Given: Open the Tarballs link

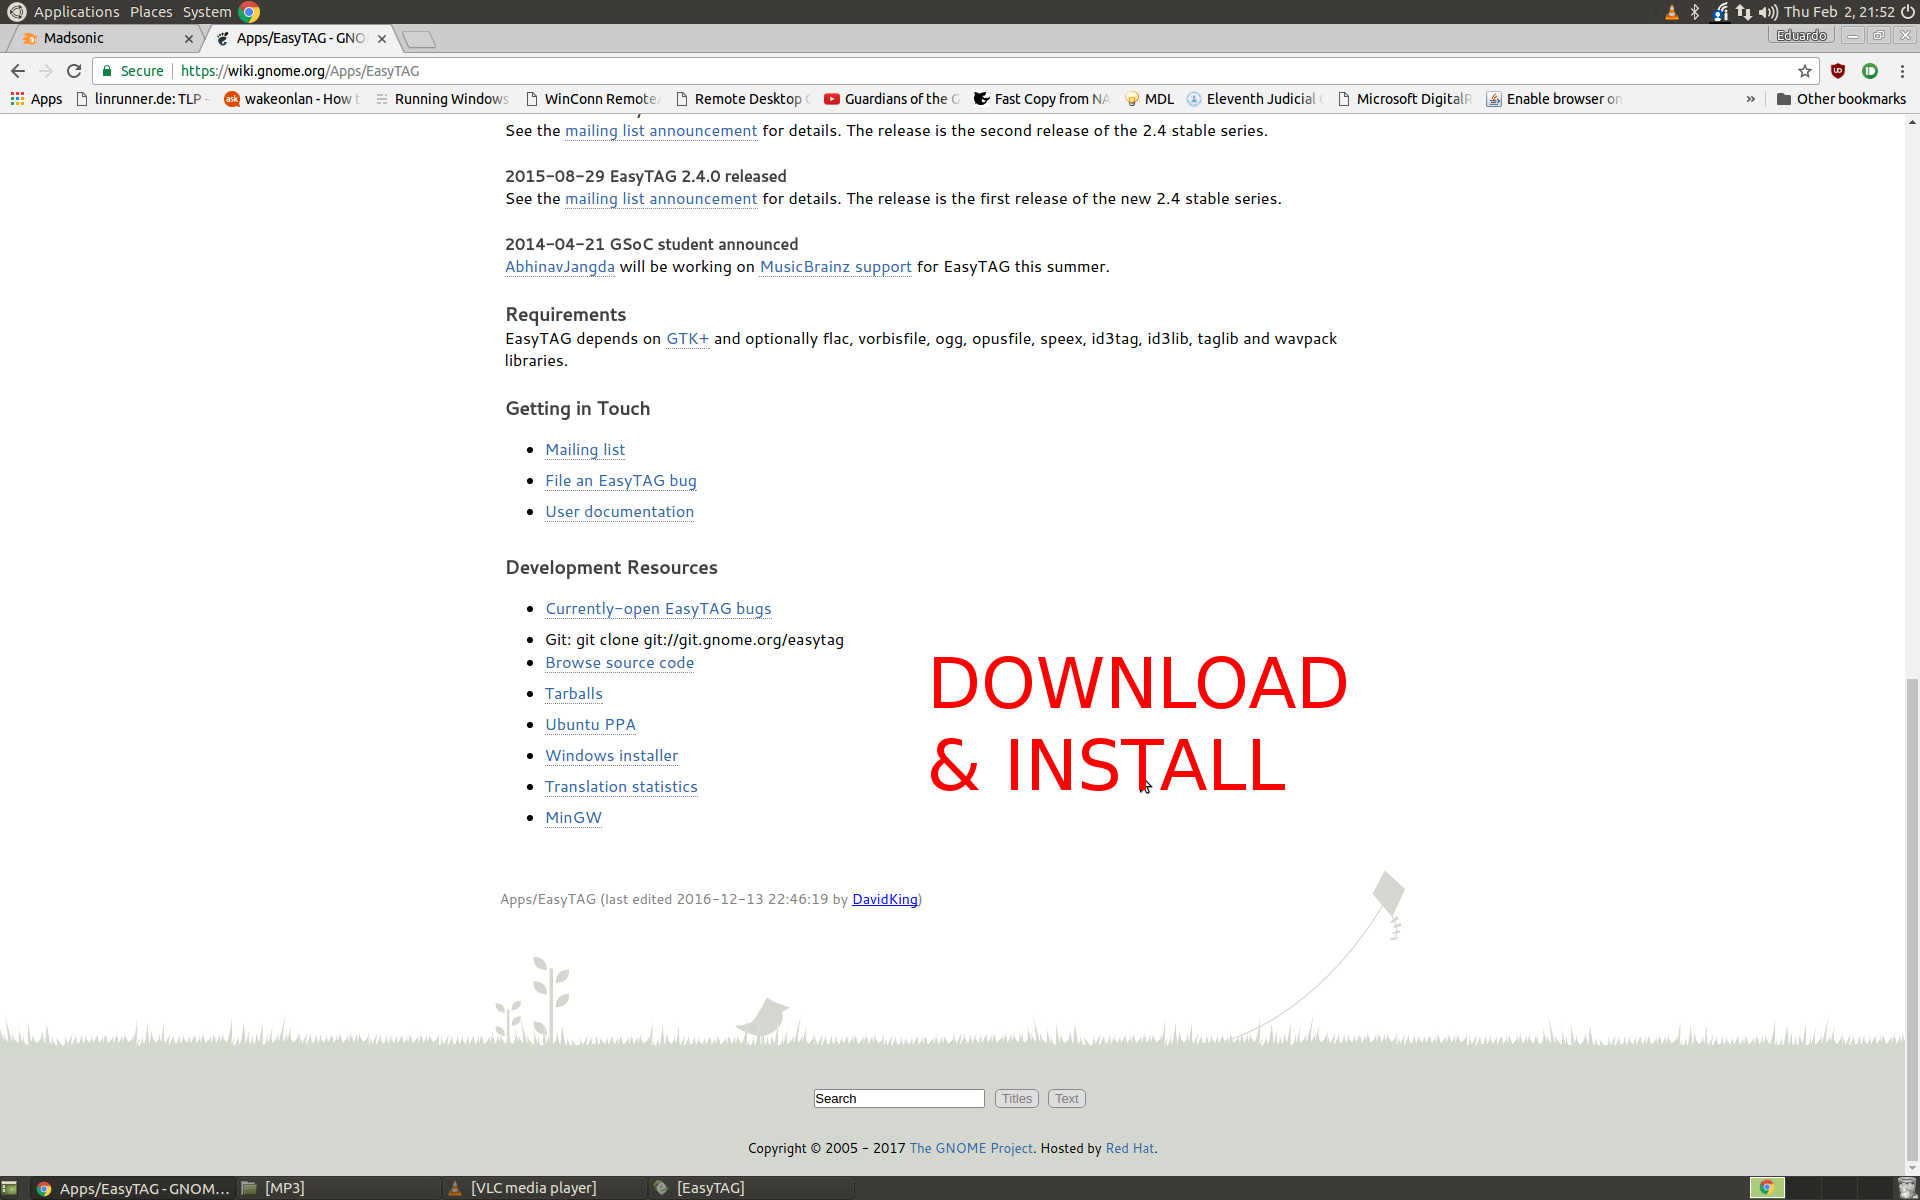Looking at the screenshot, I should pos(574,694).
